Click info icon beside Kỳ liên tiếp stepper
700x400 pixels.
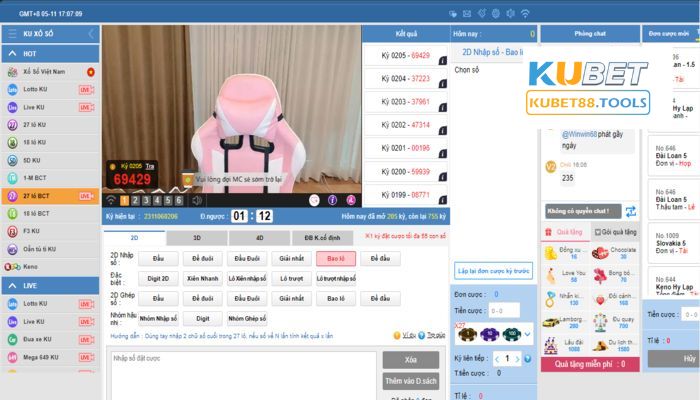528,358
